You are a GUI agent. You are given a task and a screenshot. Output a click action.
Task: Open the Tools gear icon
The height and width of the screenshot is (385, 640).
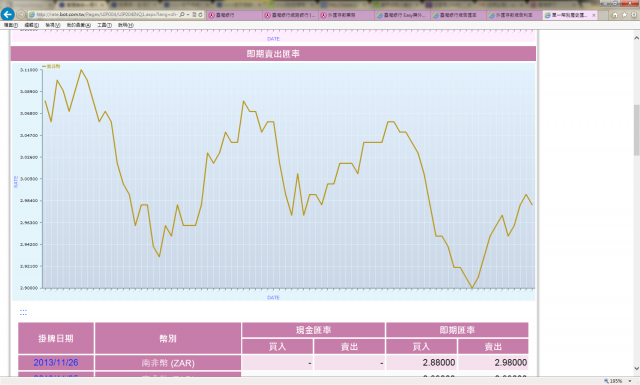pos(634,15)
